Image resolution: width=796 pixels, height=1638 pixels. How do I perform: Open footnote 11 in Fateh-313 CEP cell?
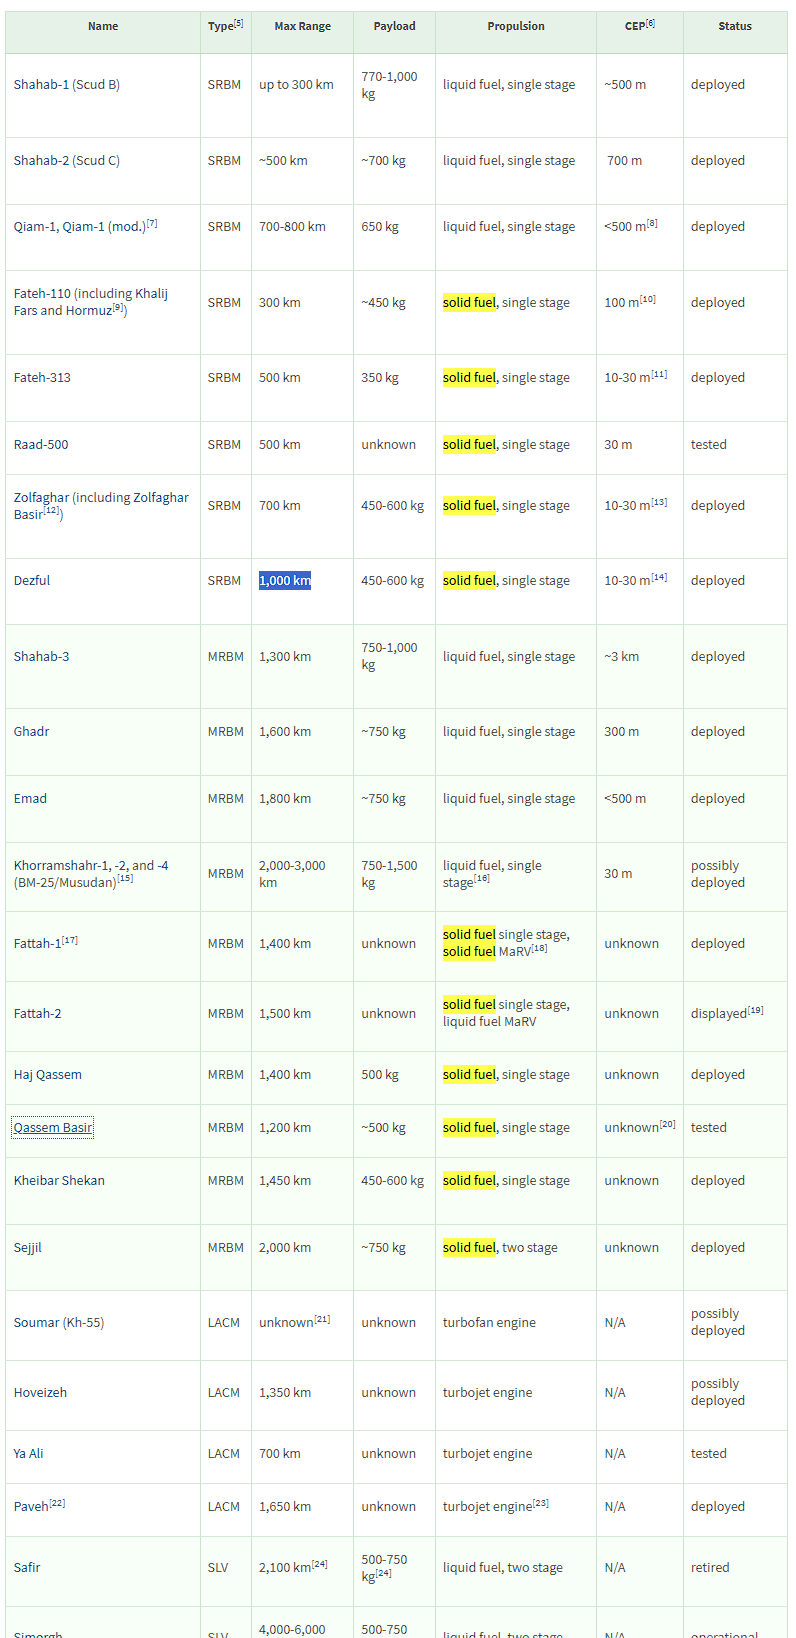coord(659,374)
